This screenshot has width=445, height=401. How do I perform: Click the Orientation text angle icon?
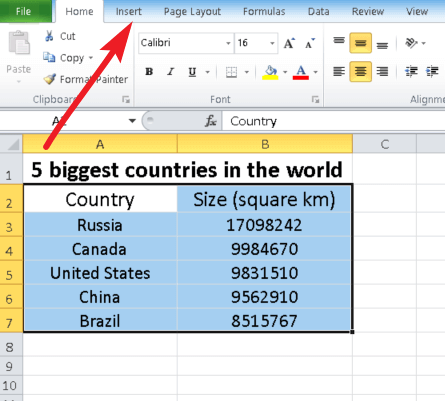411,43
